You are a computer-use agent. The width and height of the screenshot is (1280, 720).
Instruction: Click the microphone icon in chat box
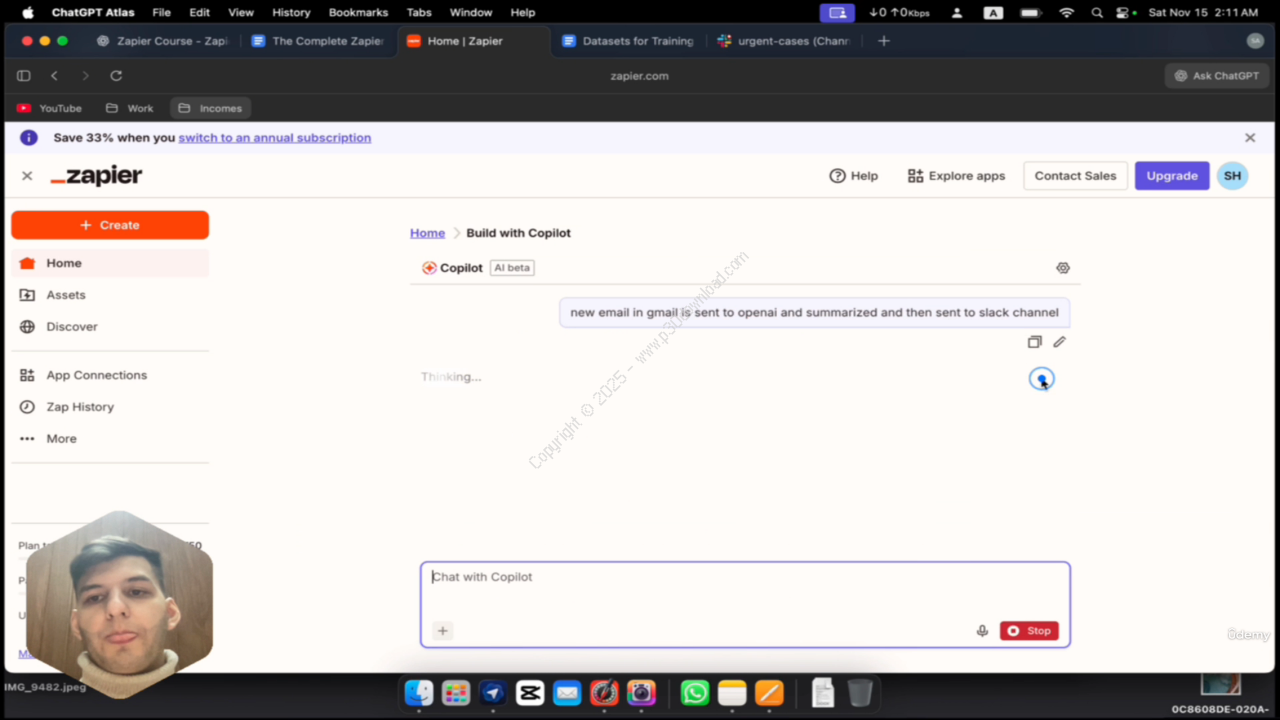[x=982, y=631]
